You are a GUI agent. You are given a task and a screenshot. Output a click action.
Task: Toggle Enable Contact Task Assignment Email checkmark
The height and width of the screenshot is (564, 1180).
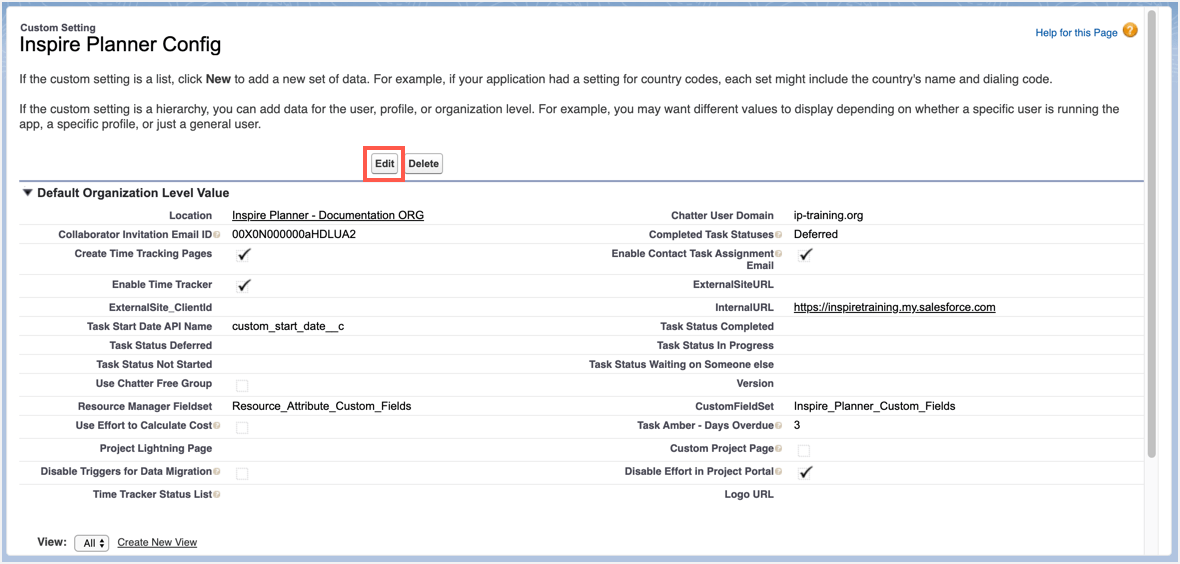(805, 255)
